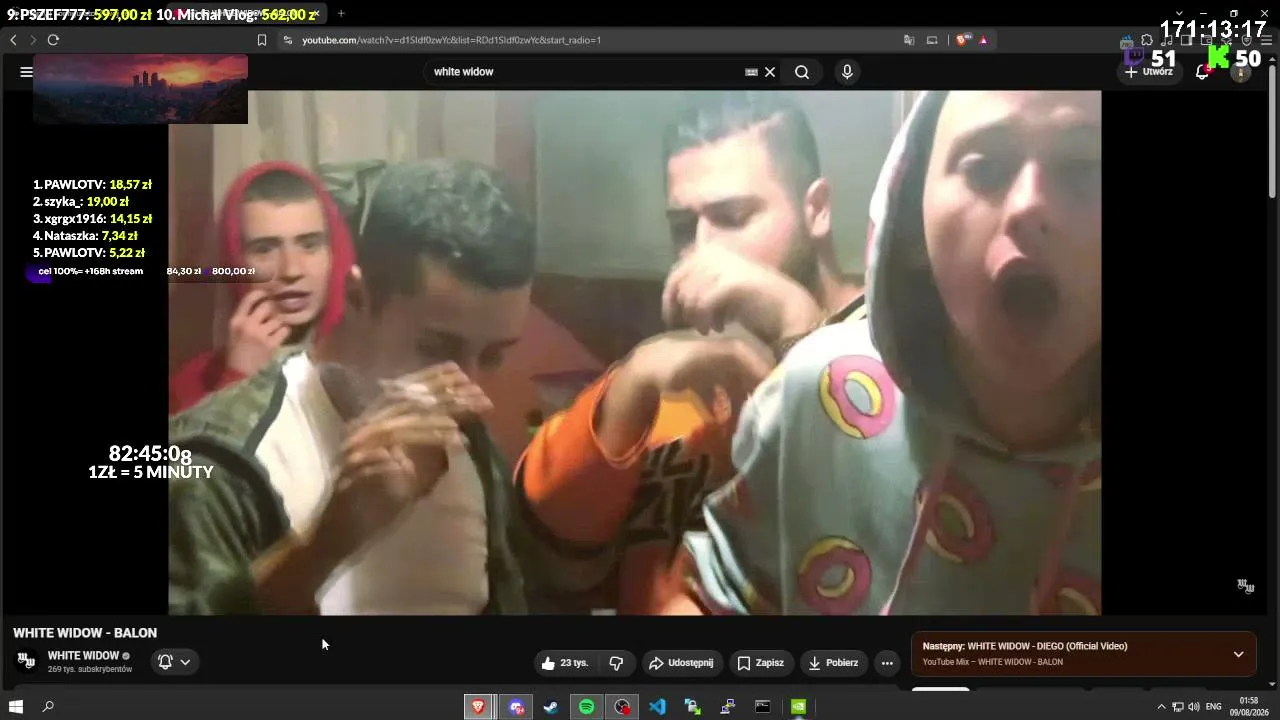Open the Brave Shields lion icon
This screenshot has height=720, width=1280.
[962, 40]
